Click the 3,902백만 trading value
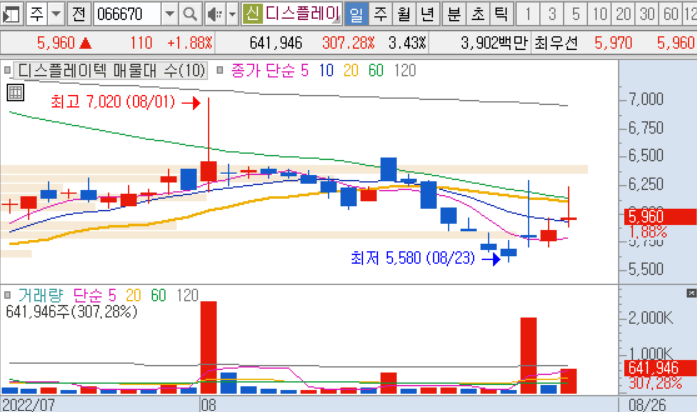697x412 pixels. tap(494, 43)
